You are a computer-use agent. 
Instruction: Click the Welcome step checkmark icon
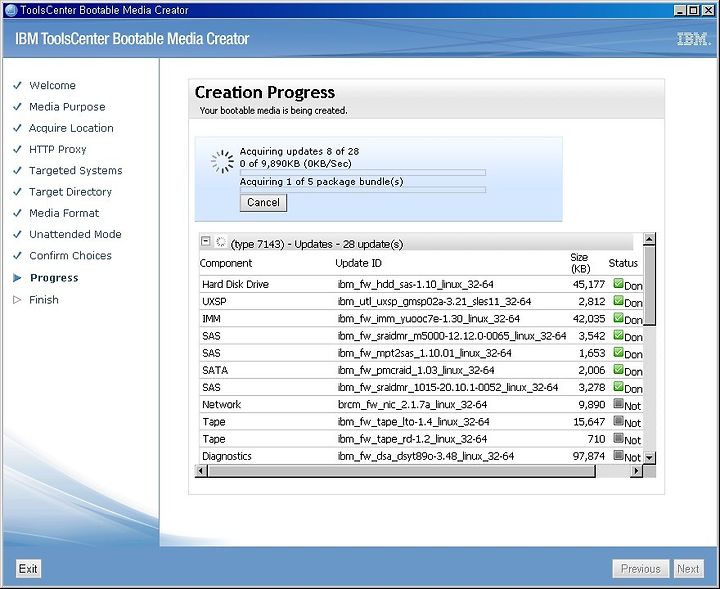coord(17,85)
